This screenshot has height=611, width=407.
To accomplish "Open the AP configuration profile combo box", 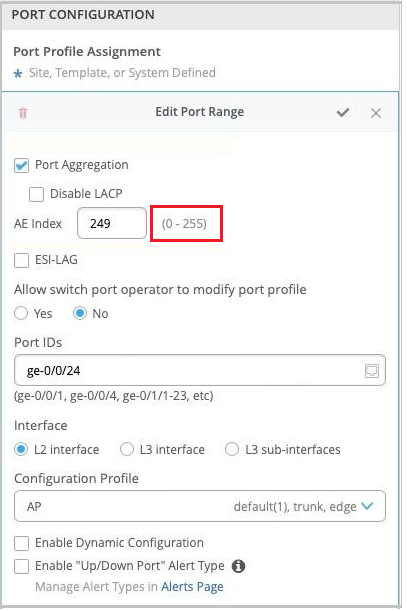I will 200,506.
